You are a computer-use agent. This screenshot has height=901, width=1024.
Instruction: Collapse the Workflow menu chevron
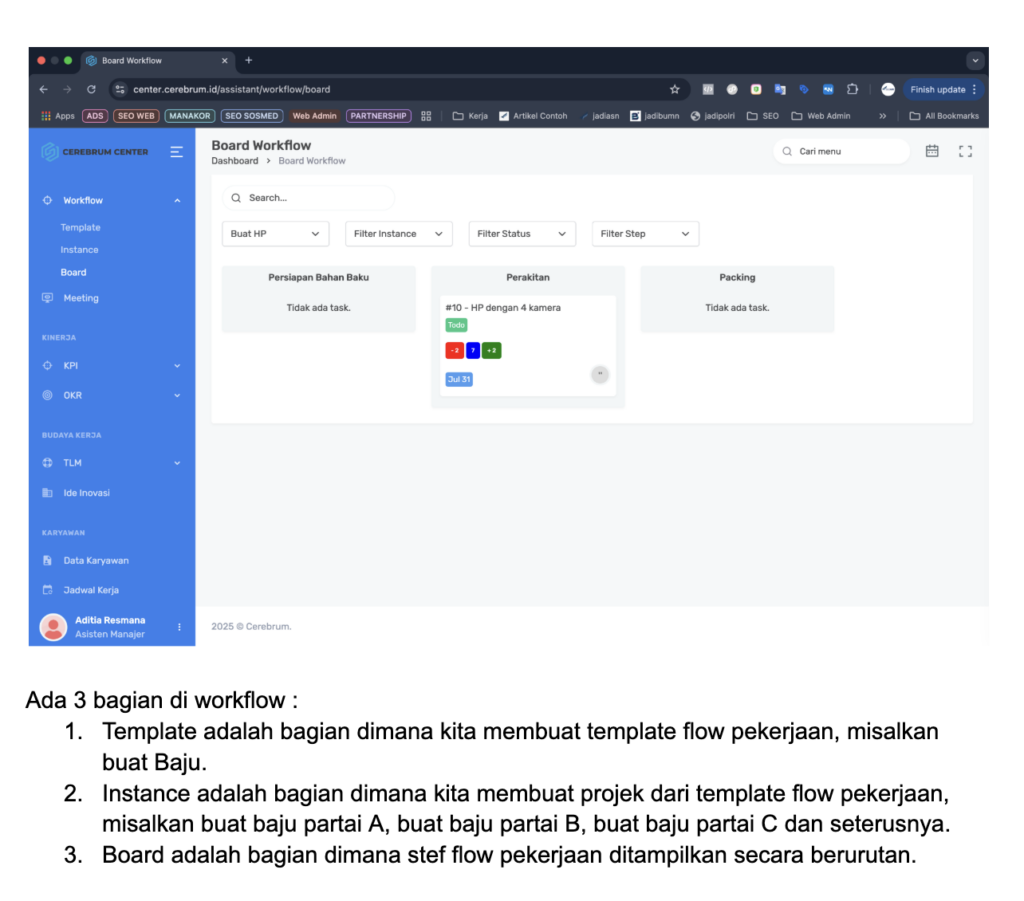pos(177,200)
